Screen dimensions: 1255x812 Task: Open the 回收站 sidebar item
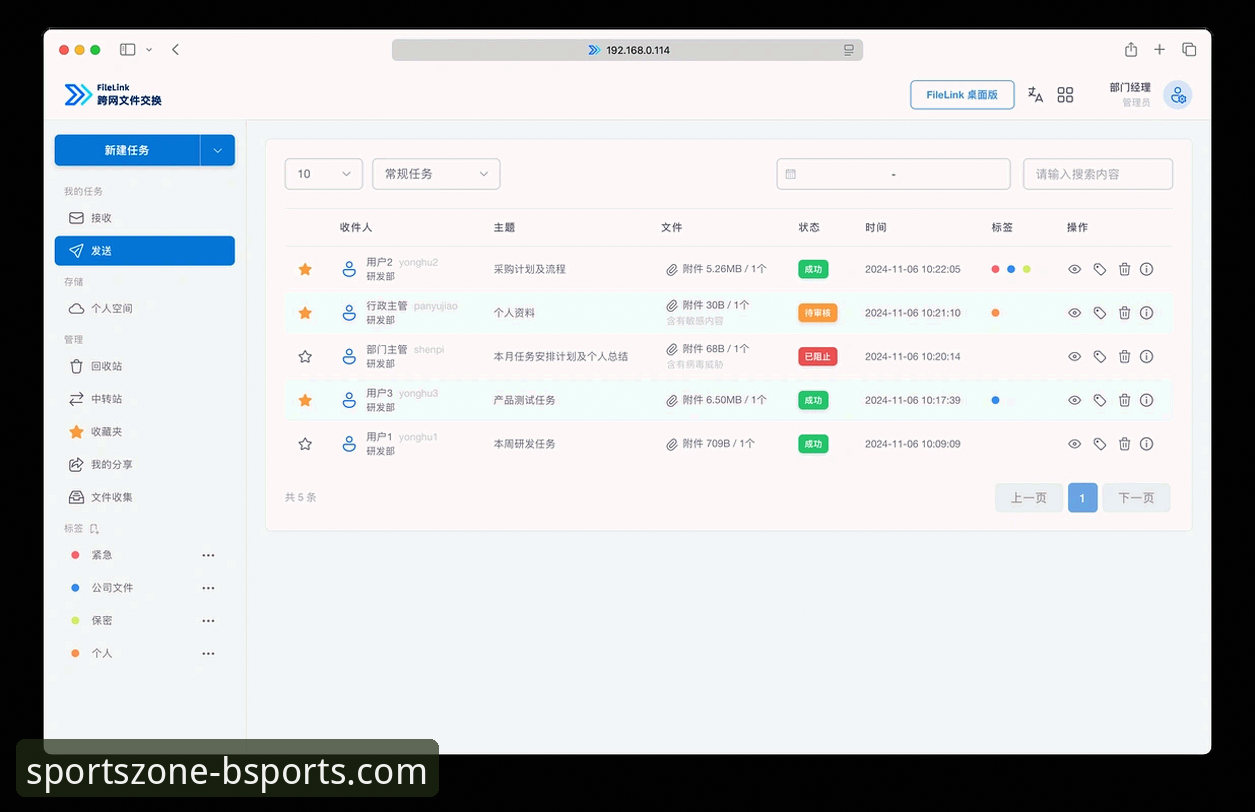point(105,366)
